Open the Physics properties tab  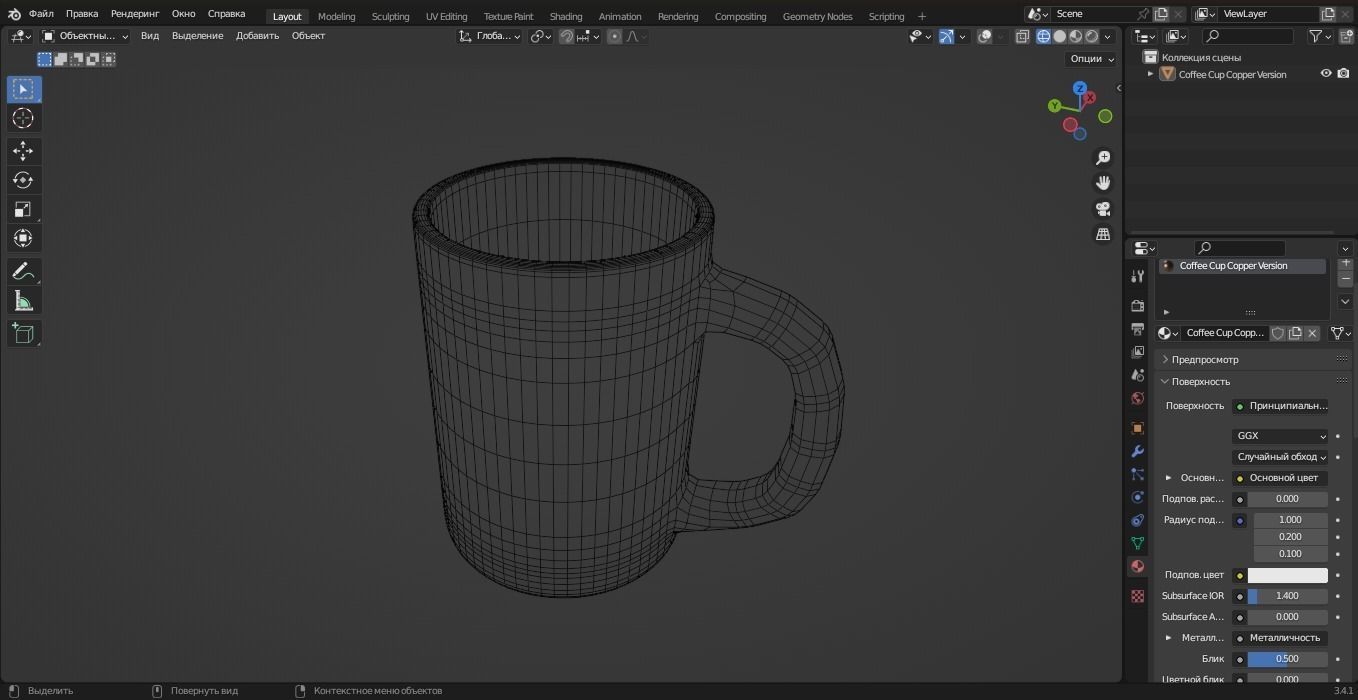[1137, 497]
